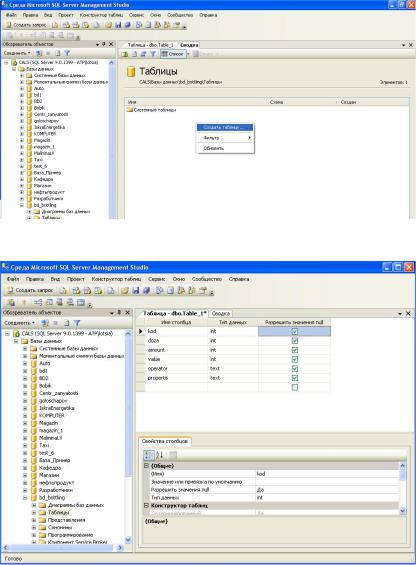Pin Object Explorer panel in designer window
The width and height of the screenshot is (416, 565).
119,312
